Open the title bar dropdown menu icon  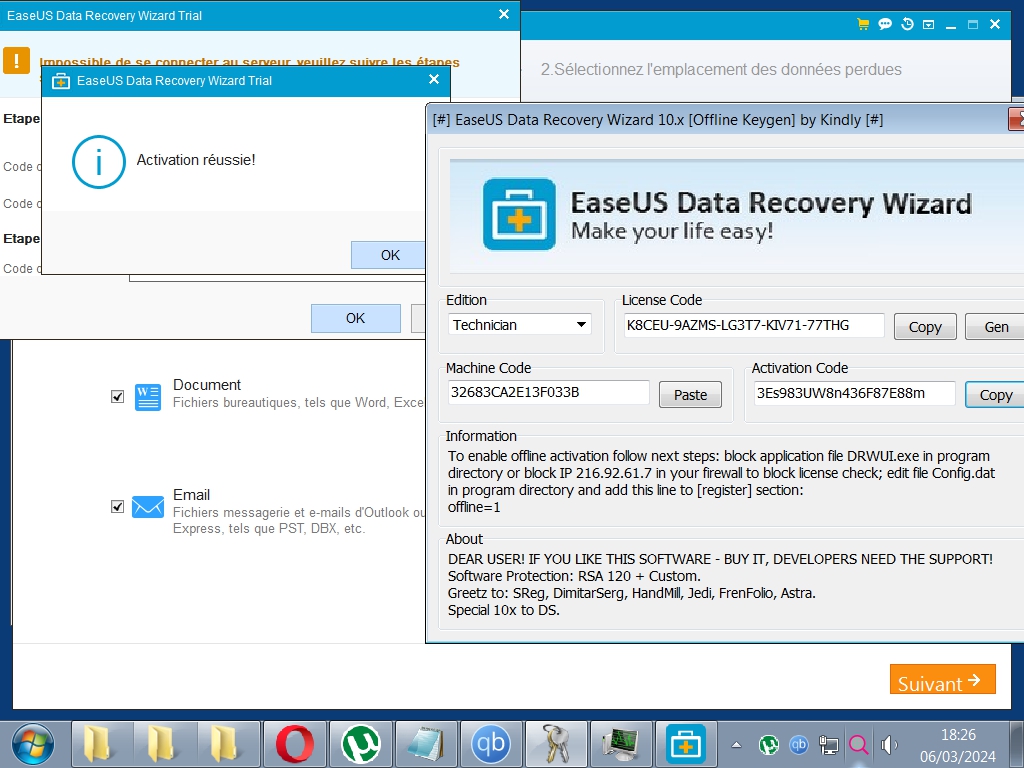point(929,24)
